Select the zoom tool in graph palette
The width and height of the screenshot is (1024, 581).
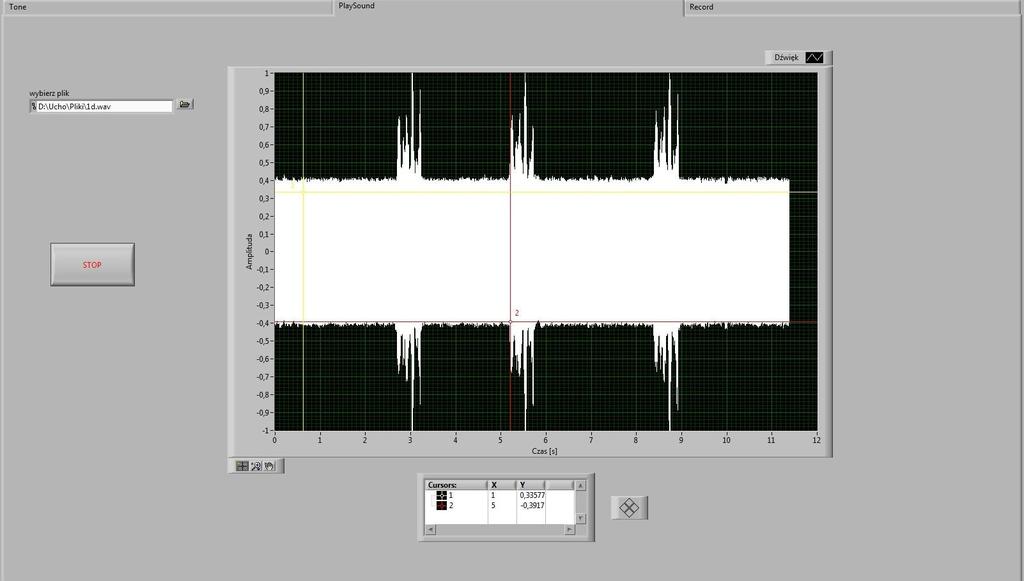pyautogui.click(x=256, y=466)
